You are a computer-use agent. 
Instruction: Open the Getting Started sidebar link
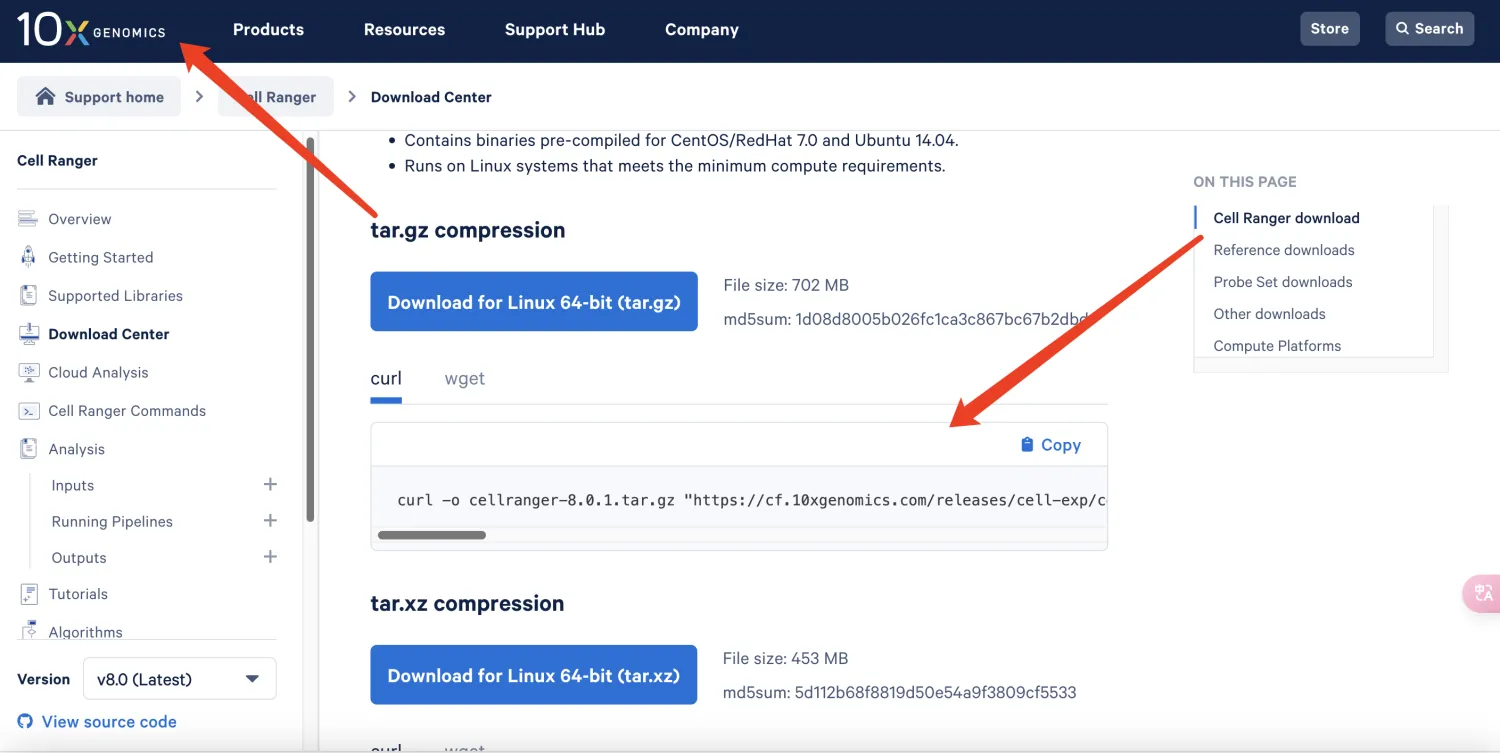click(101, 257)
